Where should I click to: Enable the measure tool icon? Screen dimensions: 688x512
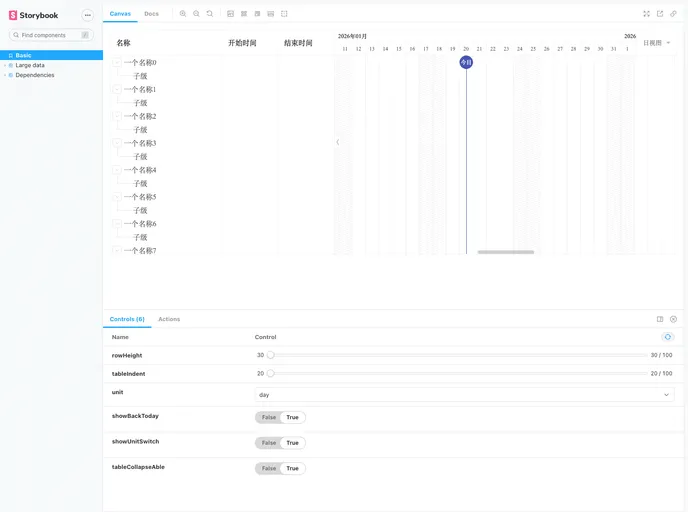pos(271,14)
